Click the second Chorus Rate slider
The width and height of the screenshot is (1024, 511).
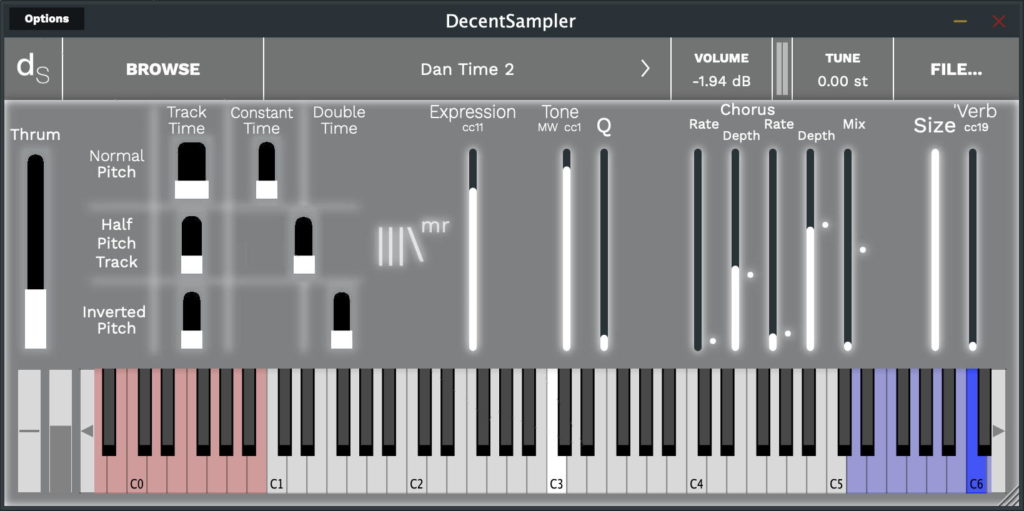pos(773,250)
